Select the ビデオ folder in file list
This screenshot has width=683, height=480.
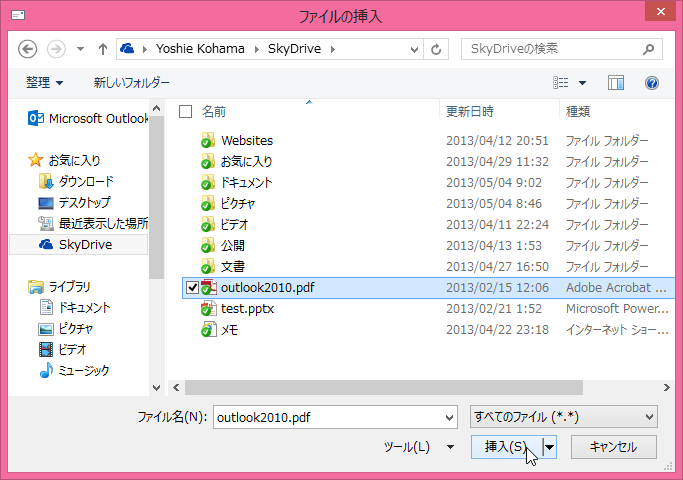[234, 224]
